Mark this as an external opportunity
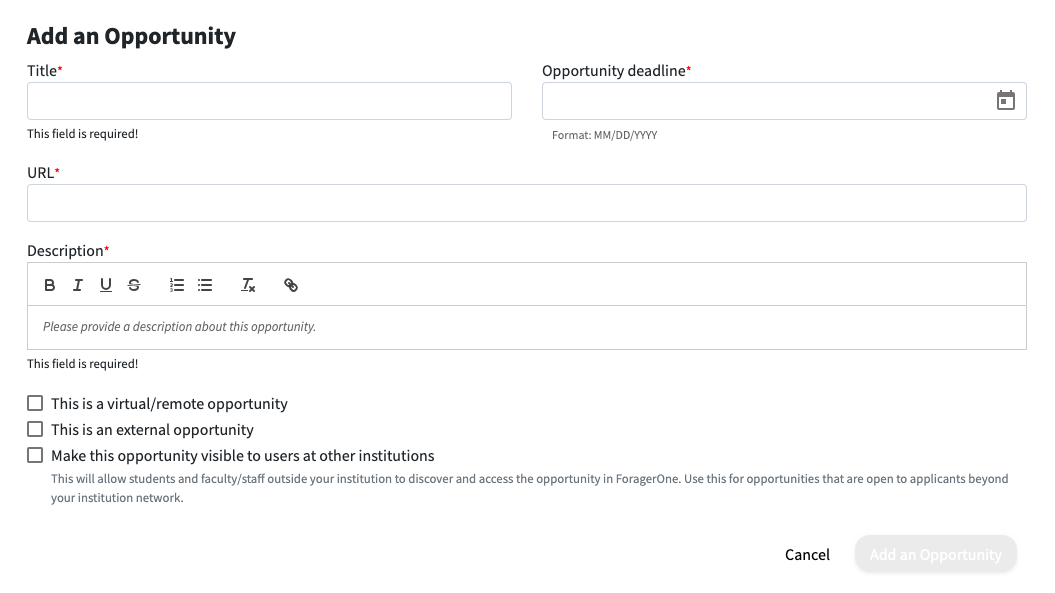The image size is (1055, 593). 35,429
